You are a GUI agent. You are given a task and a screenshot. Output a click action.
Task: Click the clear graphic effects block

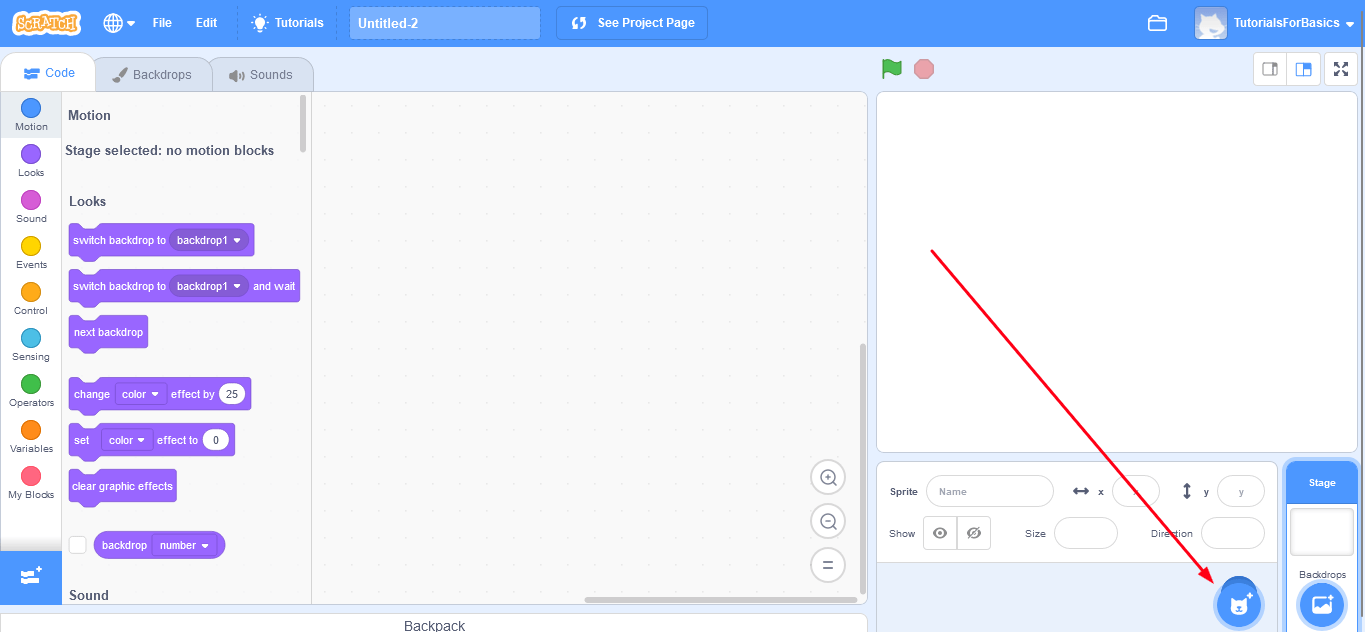click(x=122, y=487)
